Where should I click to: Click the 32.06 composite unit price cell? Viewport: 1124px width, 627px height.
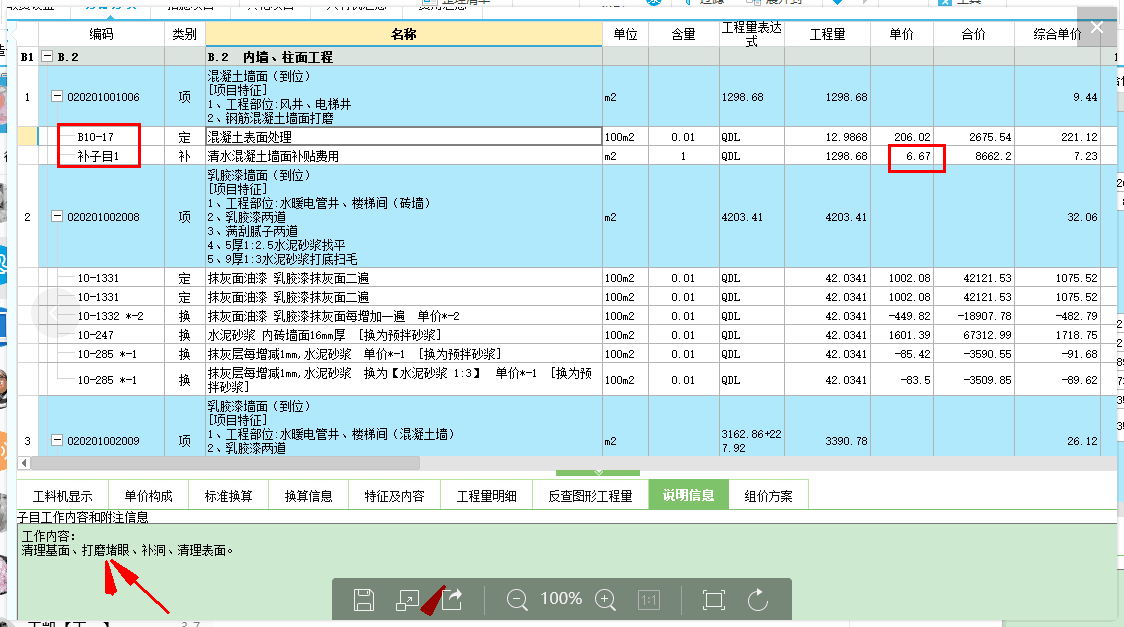[1057, 216]
